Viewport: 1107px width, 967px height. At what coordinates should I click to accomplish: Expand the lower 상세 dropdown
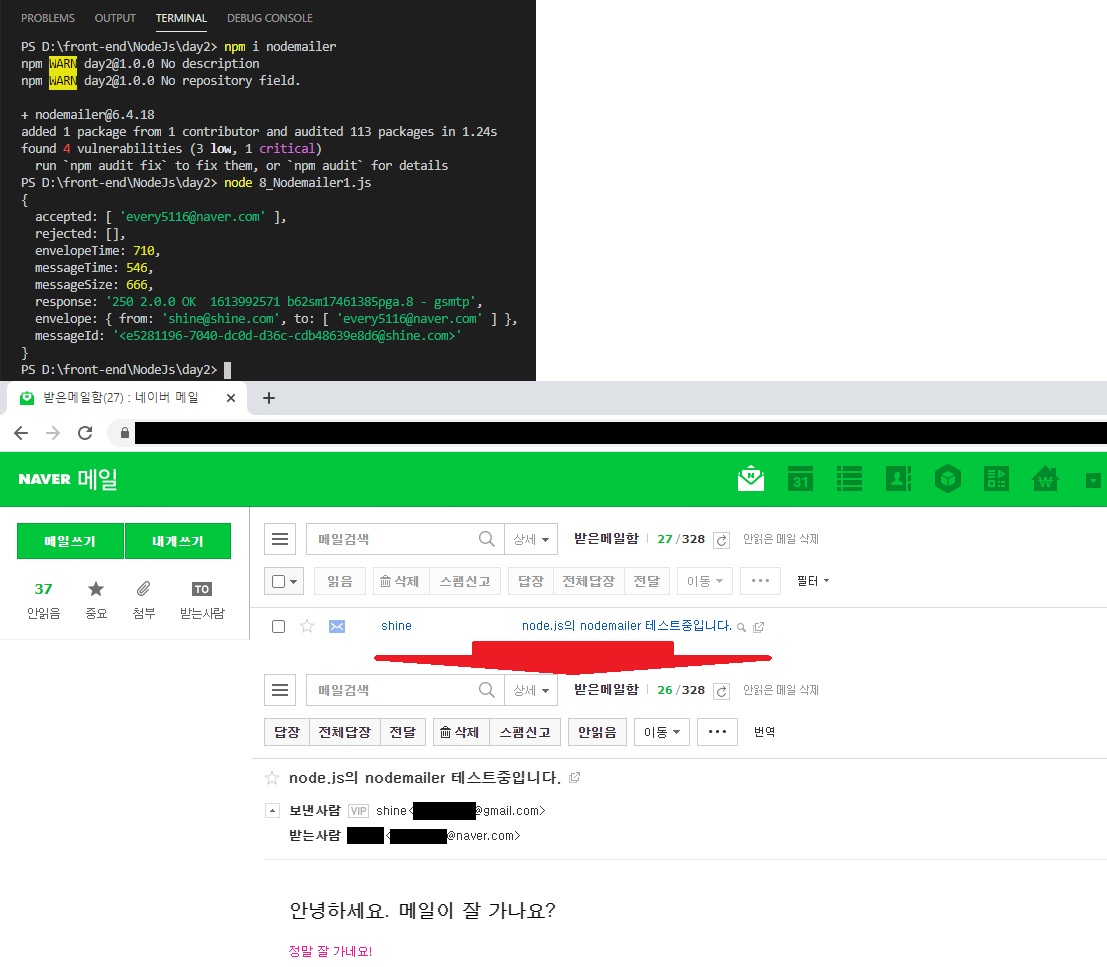[531, 690]
